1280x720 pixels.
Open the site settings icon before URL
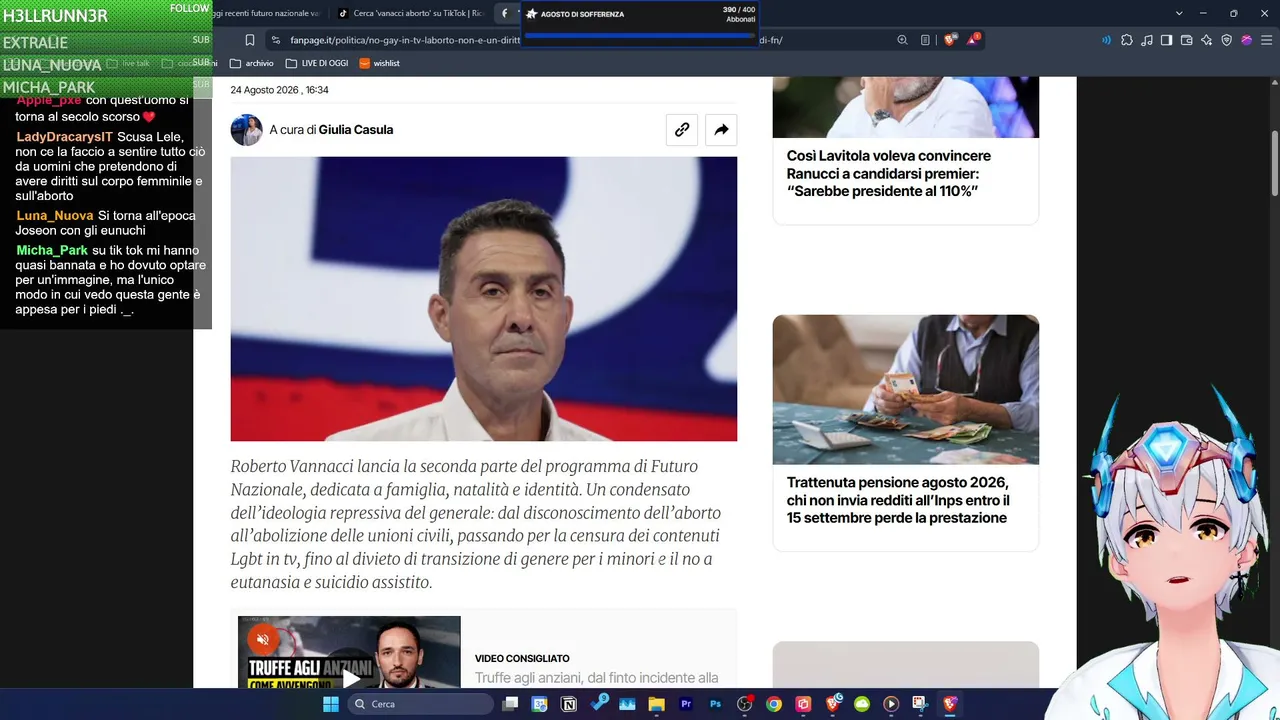(x=276, y=40)
